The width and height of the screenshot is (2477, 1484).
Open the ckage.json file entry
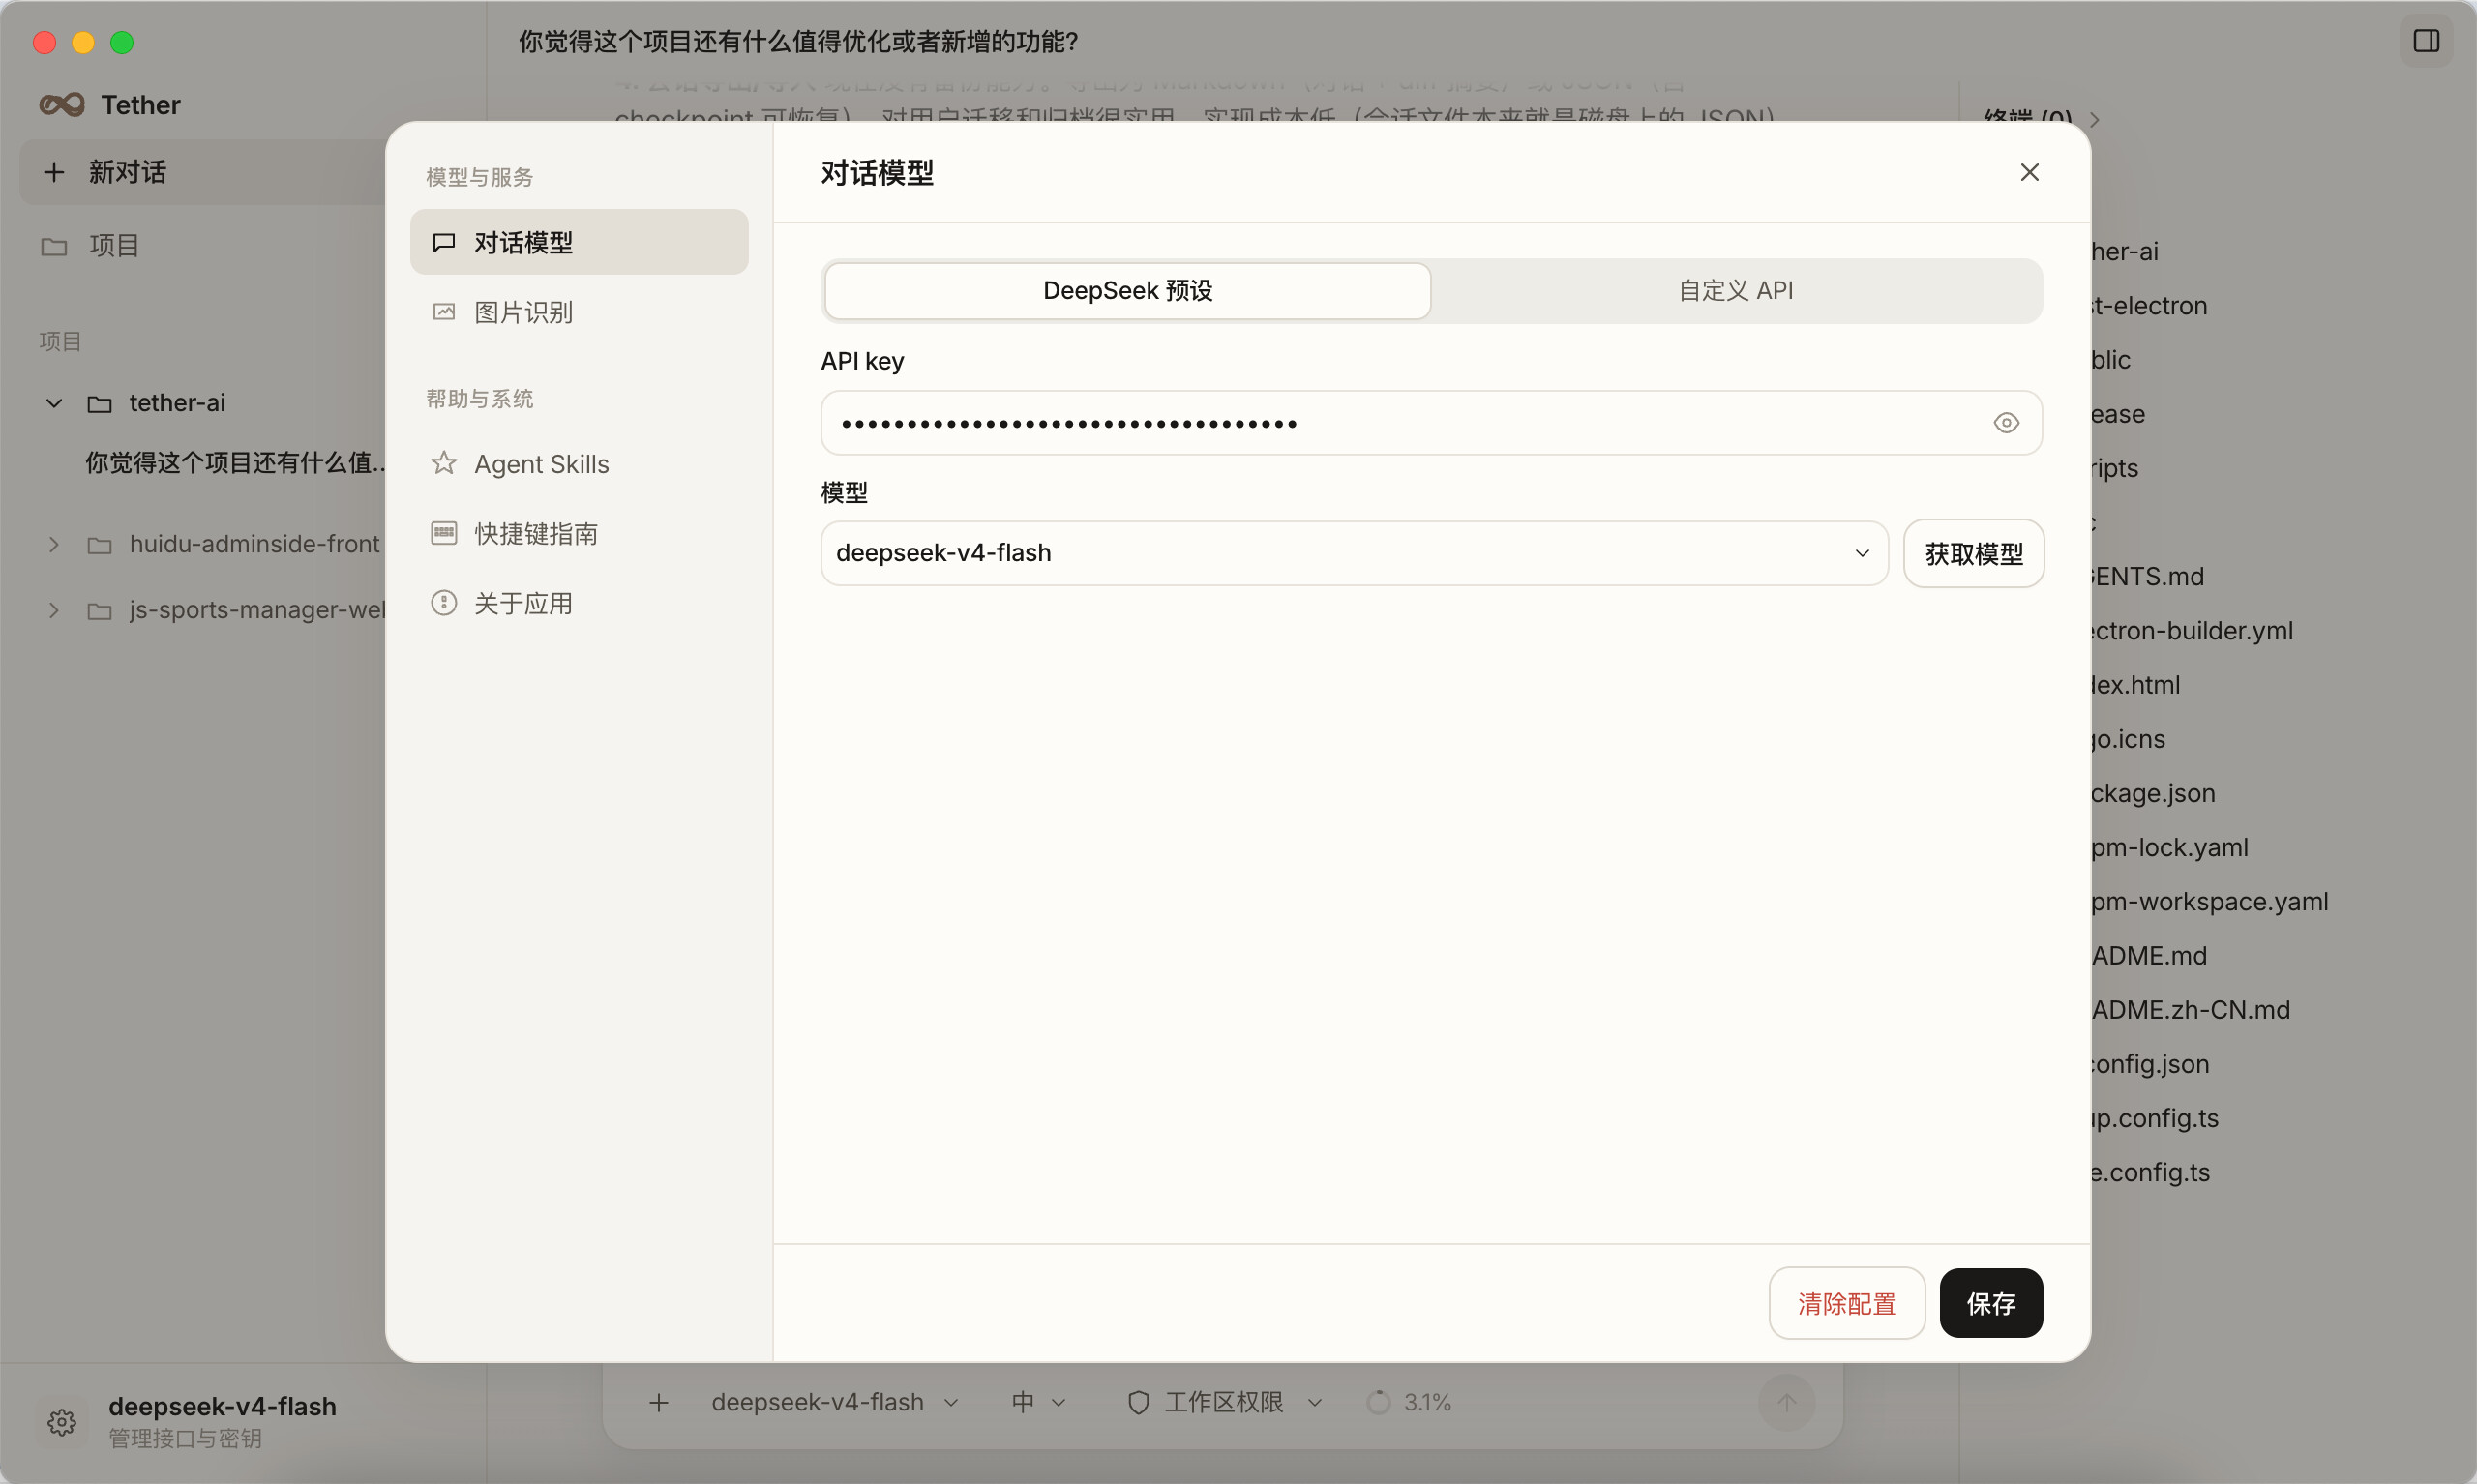(2153, 794)
